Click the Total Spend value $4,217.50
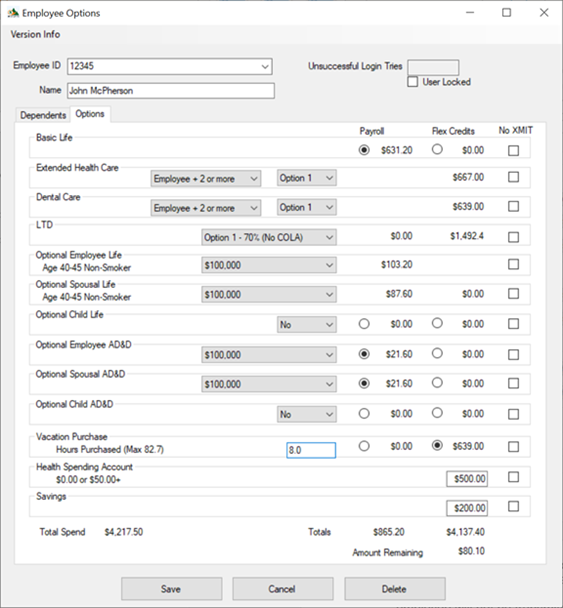563x608 pixels. (124, 532)
